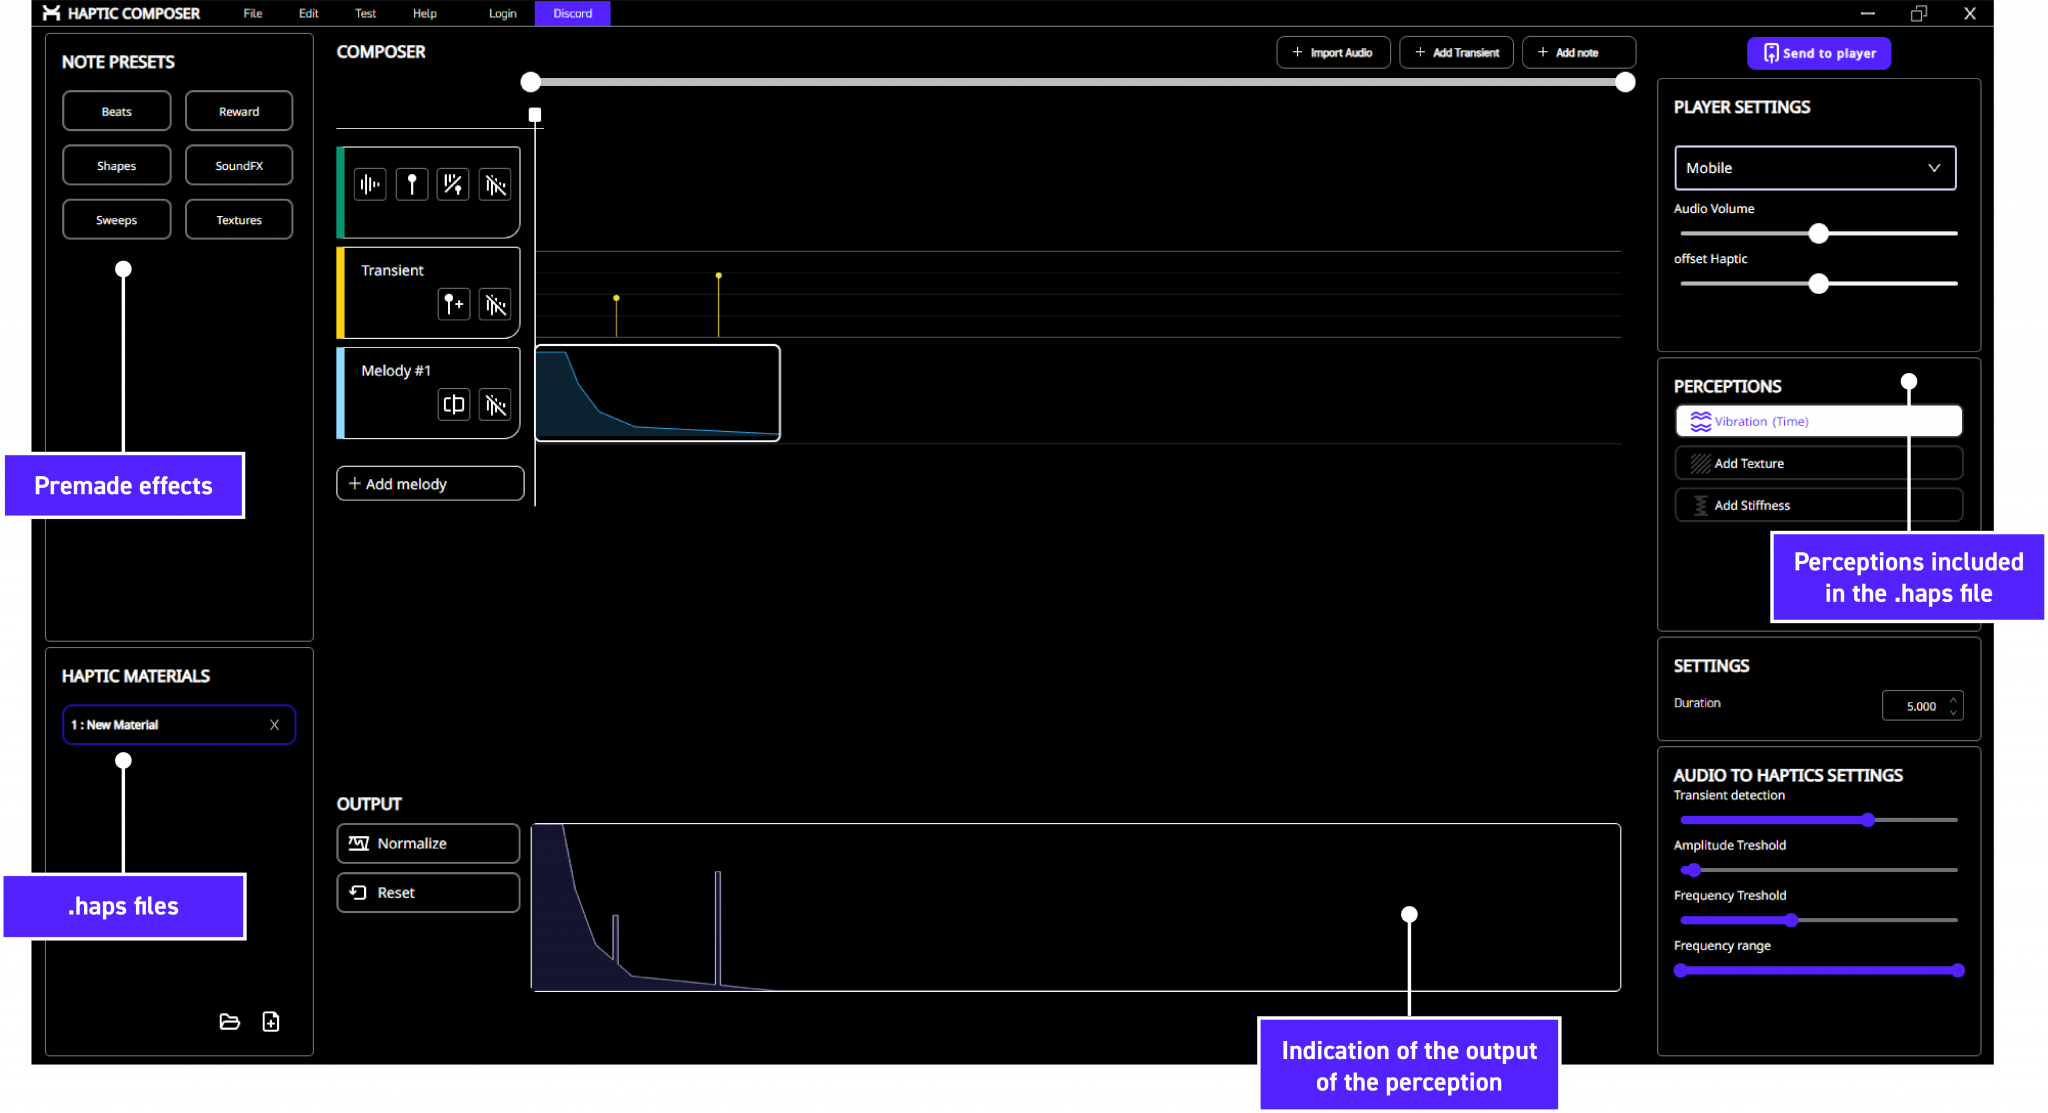Click the Reset arrow icon in Output
Image resolution: width=2048 pixels, height=1113 pixels.
(358, 892)
